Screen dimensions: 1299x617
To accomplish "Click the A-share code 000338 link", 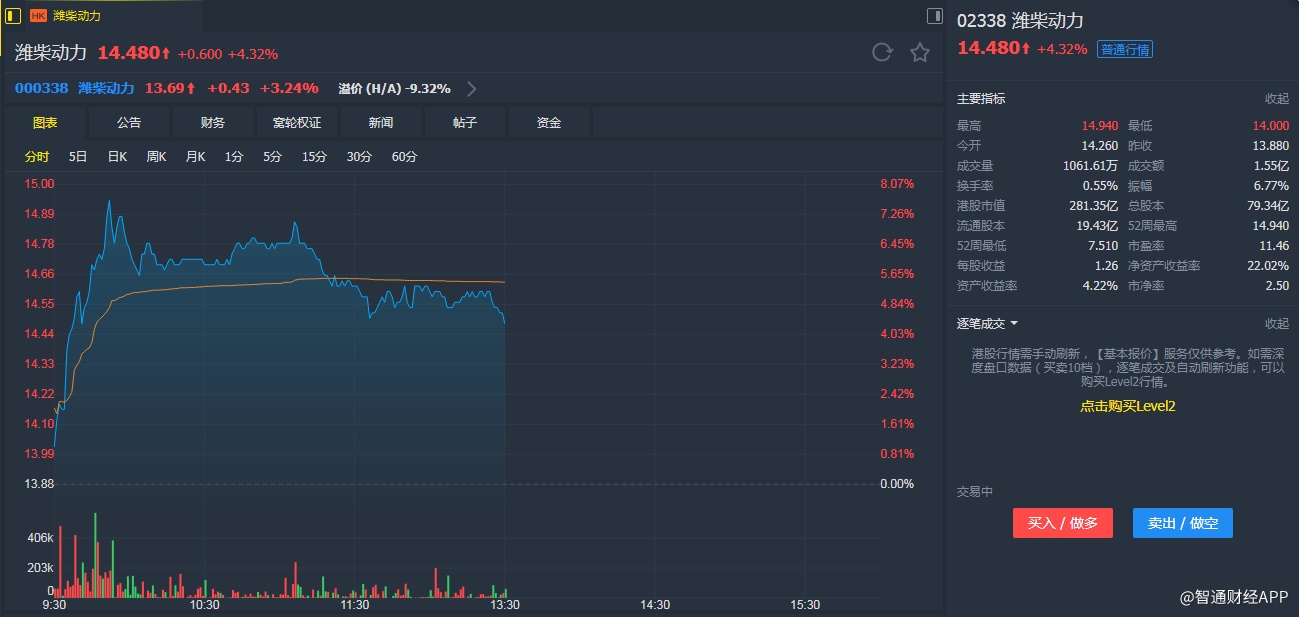I will click(41, 88).
